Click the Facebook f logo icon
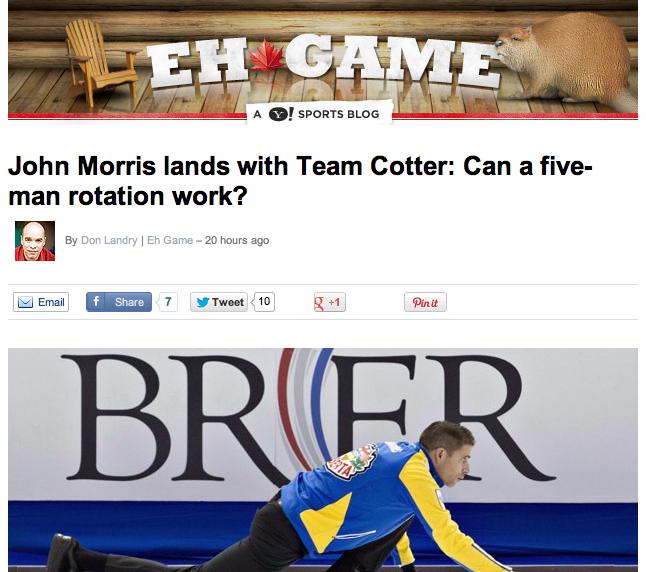This screenshot has width=646, height=572. 96,302
